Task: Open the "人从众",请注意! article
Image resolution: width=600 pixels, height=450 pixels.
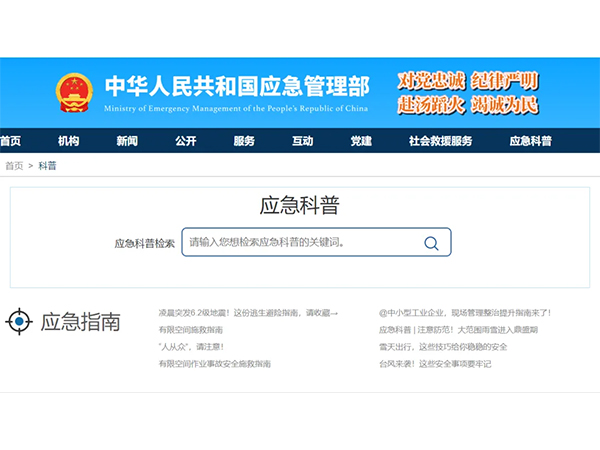Action: 191,347
